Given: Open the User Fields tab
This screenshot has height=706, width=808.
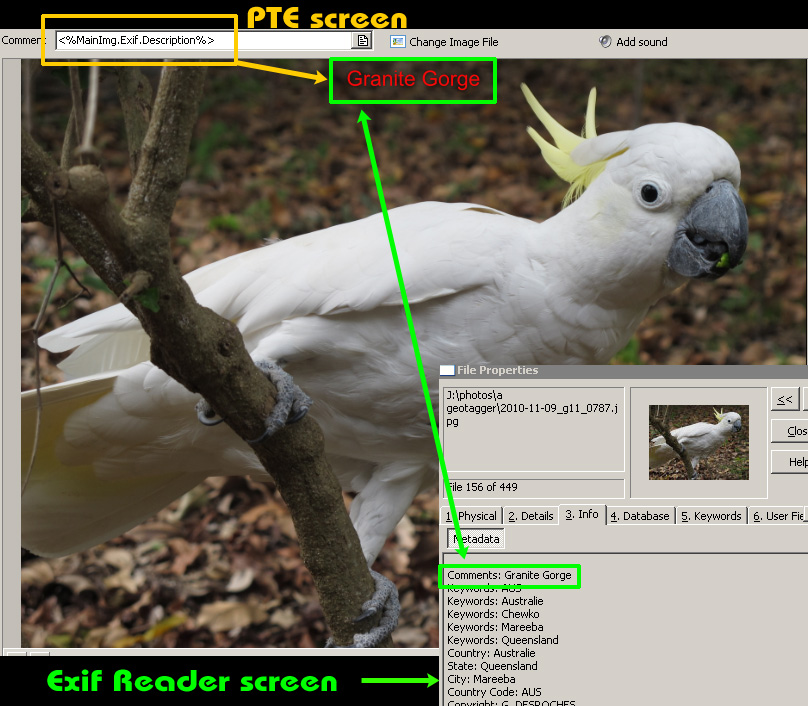Looking at the screenshot, I should click(778, 516).
